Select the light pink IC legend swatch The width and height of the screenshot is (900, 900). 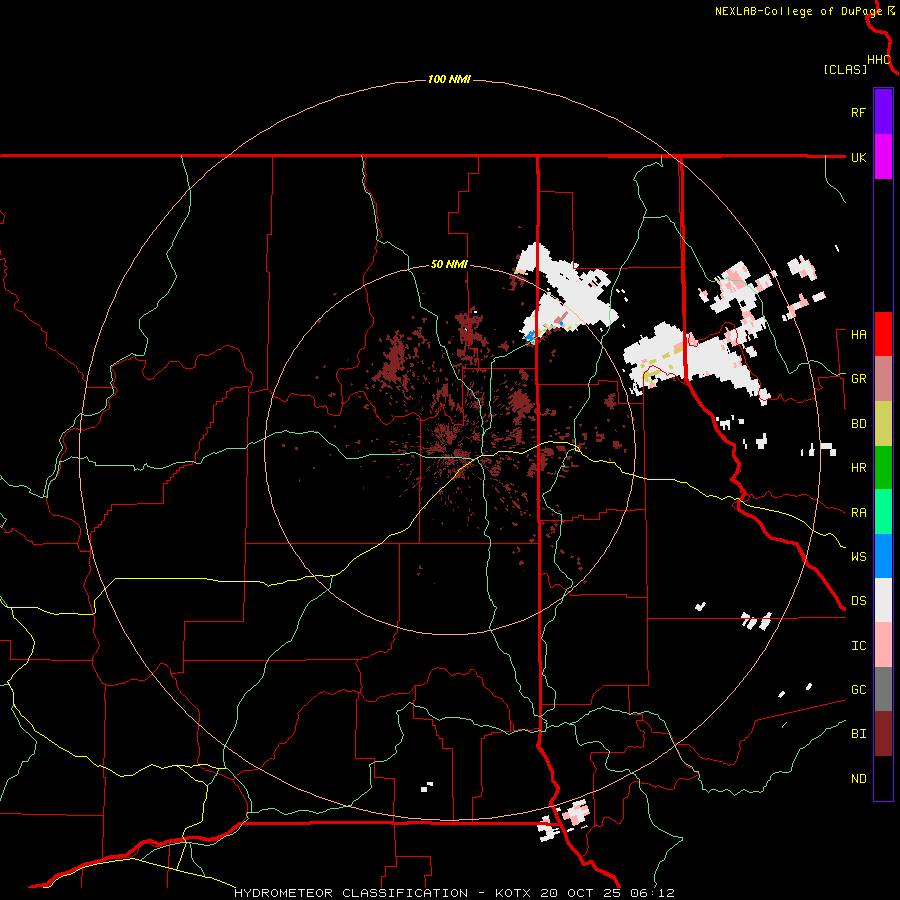(x=883, y=645)
